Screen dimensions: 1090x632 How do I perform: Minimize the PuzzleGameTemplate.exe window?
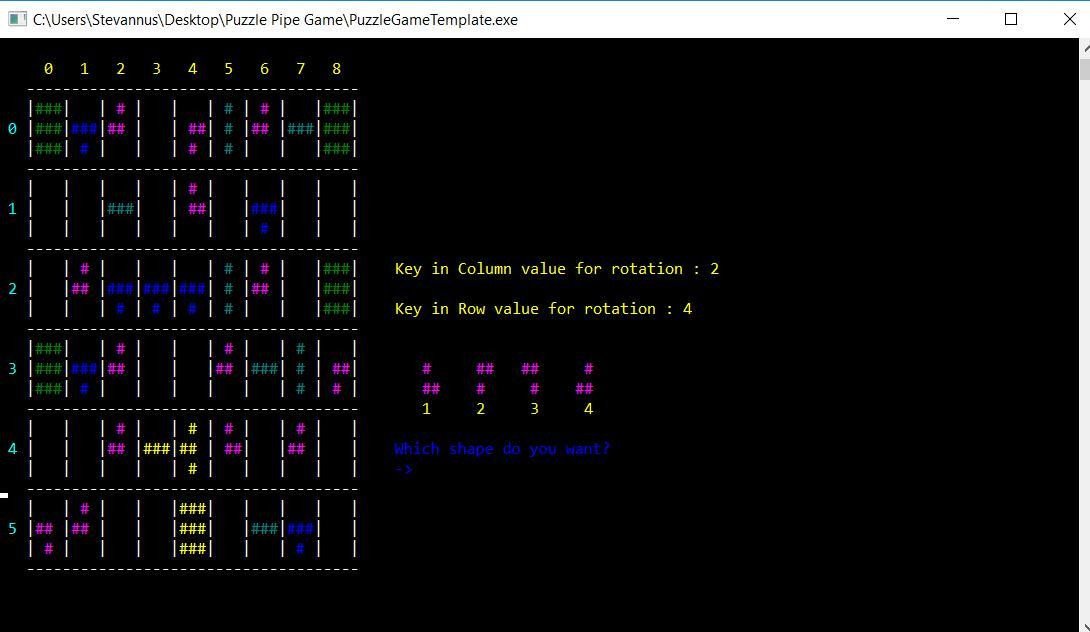pyautogui.click(x=953, y=19)
